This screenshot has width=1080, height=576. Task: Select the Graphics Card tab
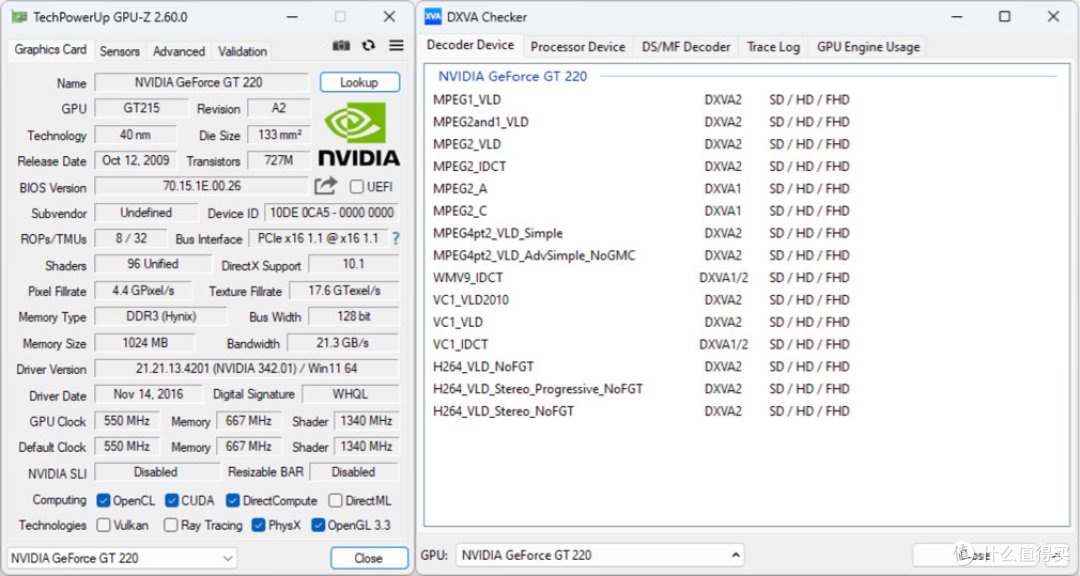coord(50,50)
